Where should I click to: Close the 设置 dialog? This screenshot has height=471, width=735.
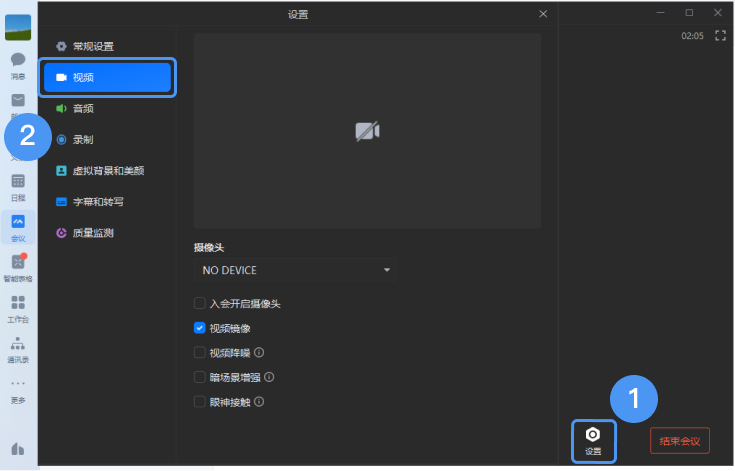[543, 14]
